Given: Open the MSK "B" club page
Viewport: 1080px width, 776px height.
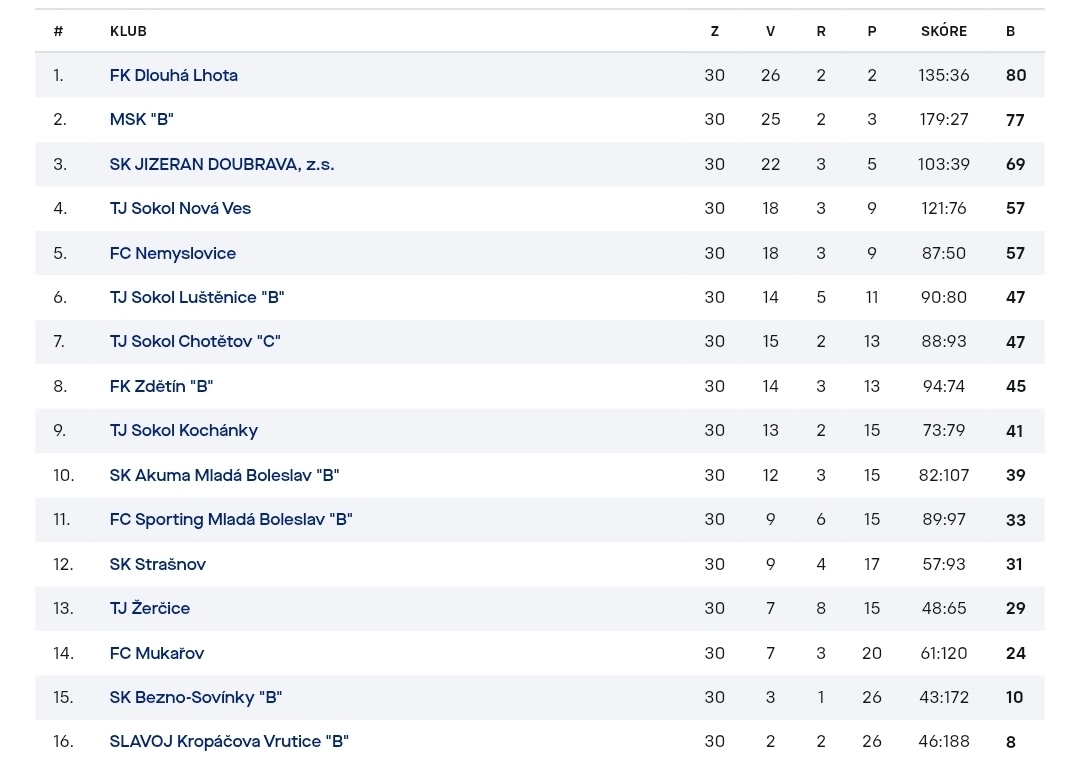Looking at the screenshot, I should (142, 119).
